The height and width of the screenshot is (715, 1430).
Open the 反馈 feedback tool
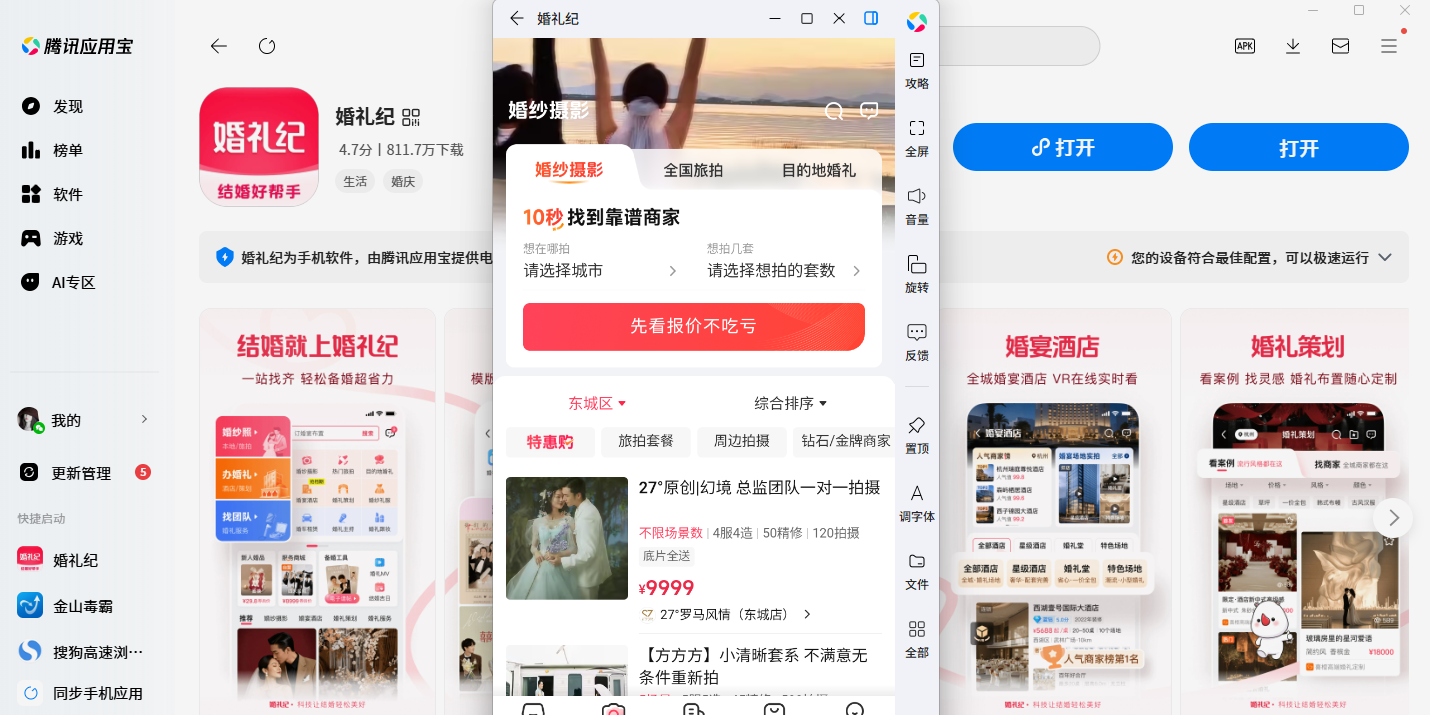[x=917, y=342]
